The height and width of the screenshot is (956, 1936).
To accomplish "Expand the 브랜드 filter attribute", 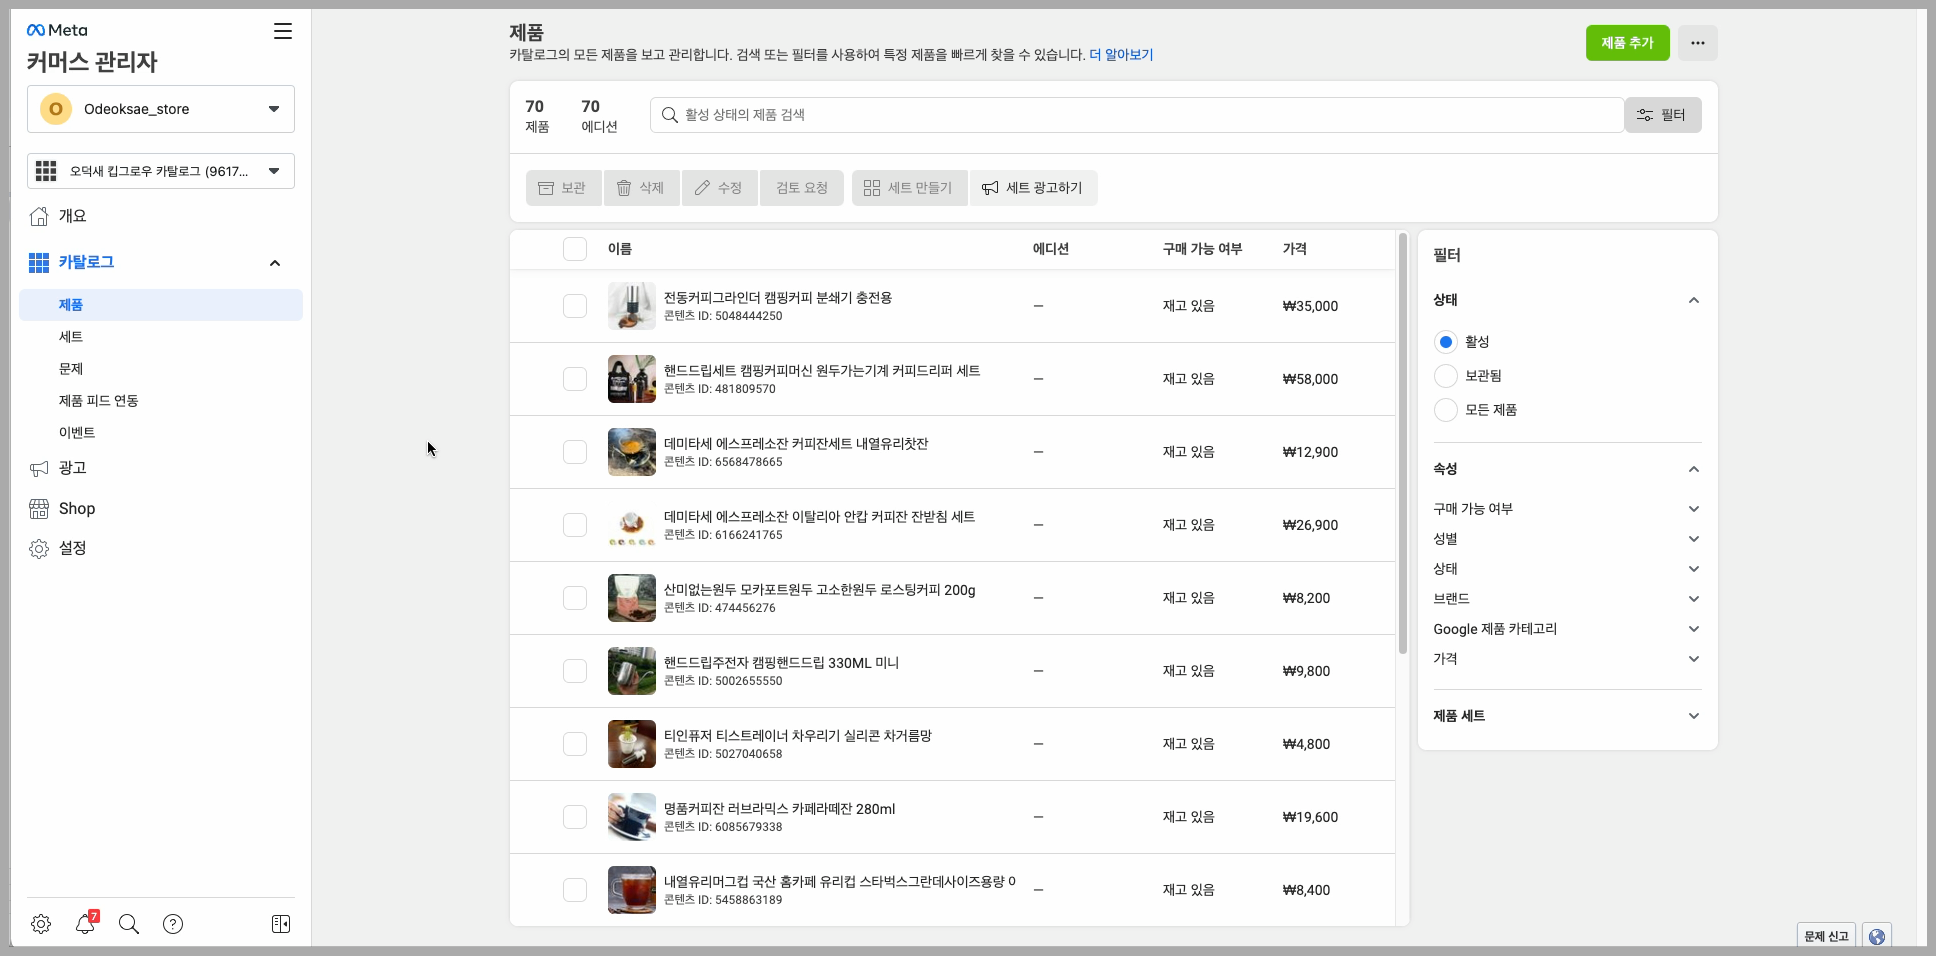I will (x=1566, y=599).
